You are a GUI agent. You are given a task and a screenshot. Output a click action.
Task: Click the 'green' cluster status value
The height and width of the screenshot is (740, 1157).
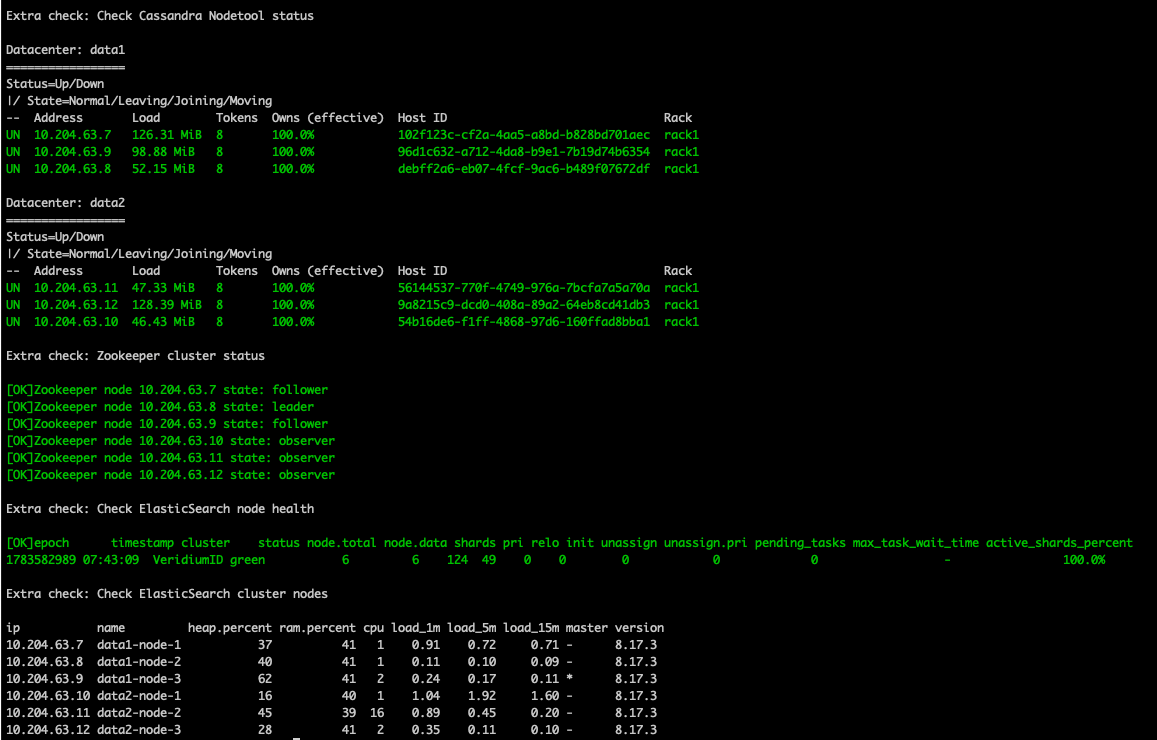(247, 560)
